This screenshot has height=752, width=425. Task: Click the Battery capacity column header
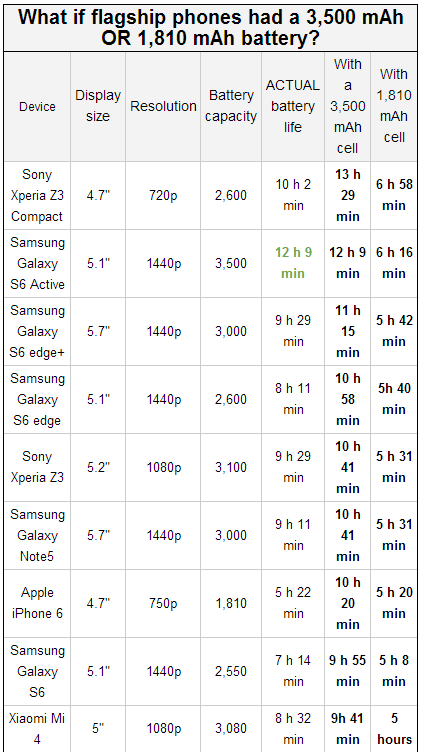point(231,106)
